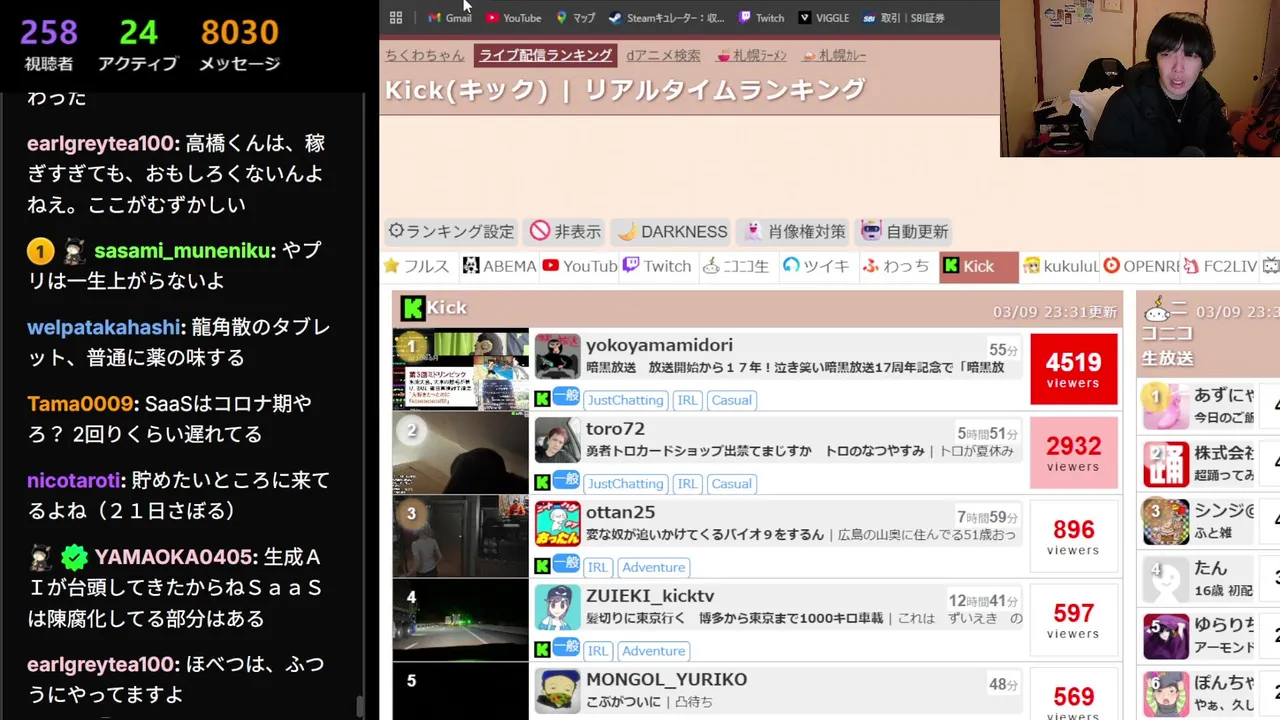This screenshot has width=1280, height=720.
Task: Open ottan25 channel name
Action: point(620,512)
